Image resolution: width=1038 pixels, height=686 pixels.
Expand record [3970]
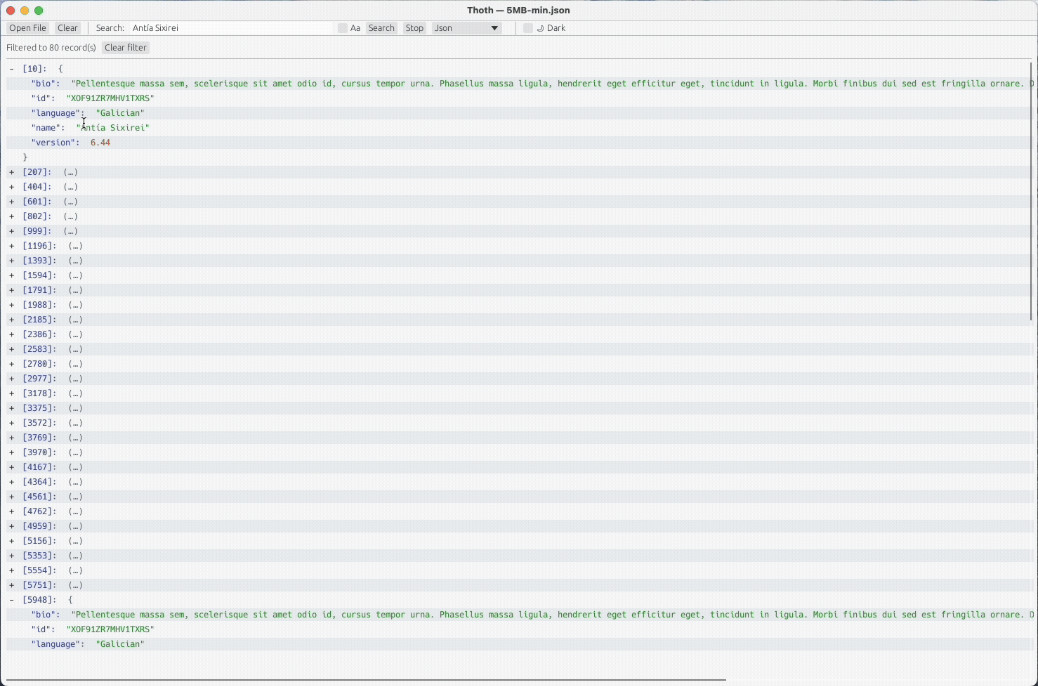[x=11, y=452]
